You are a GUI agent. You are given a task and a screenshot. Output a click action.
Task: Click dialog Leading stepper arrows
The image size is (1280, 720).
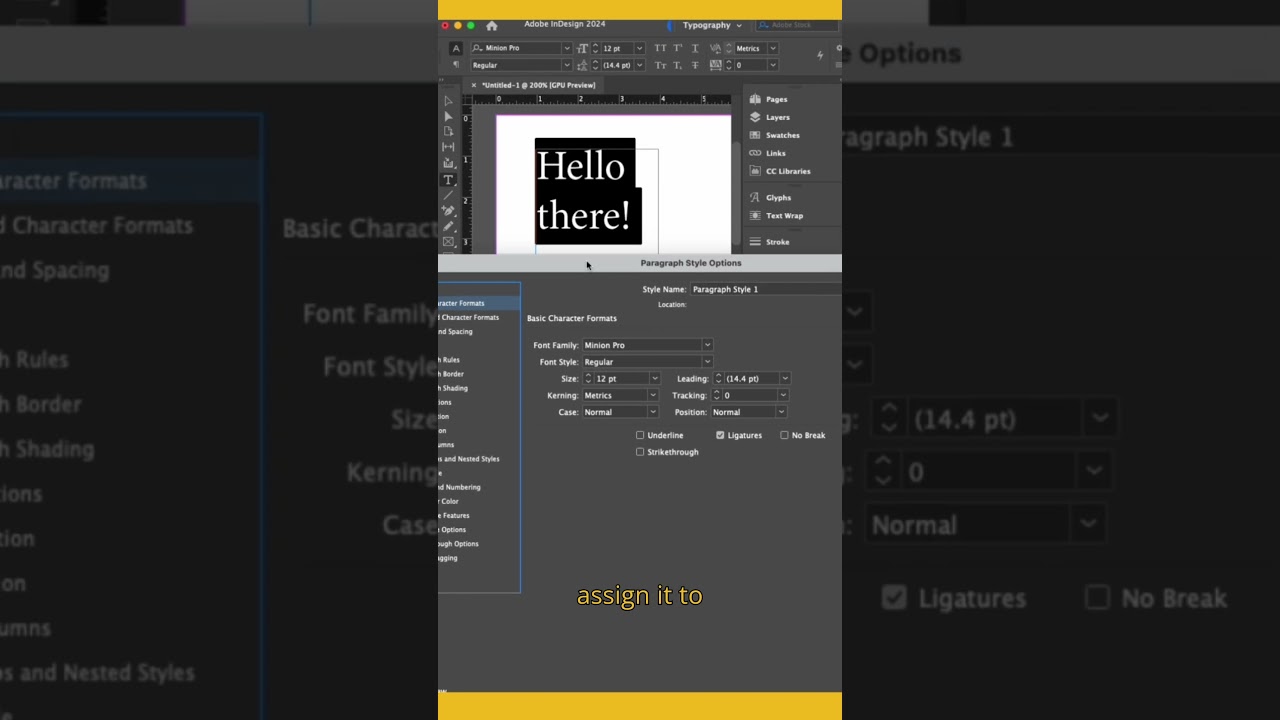click(718, 379)
